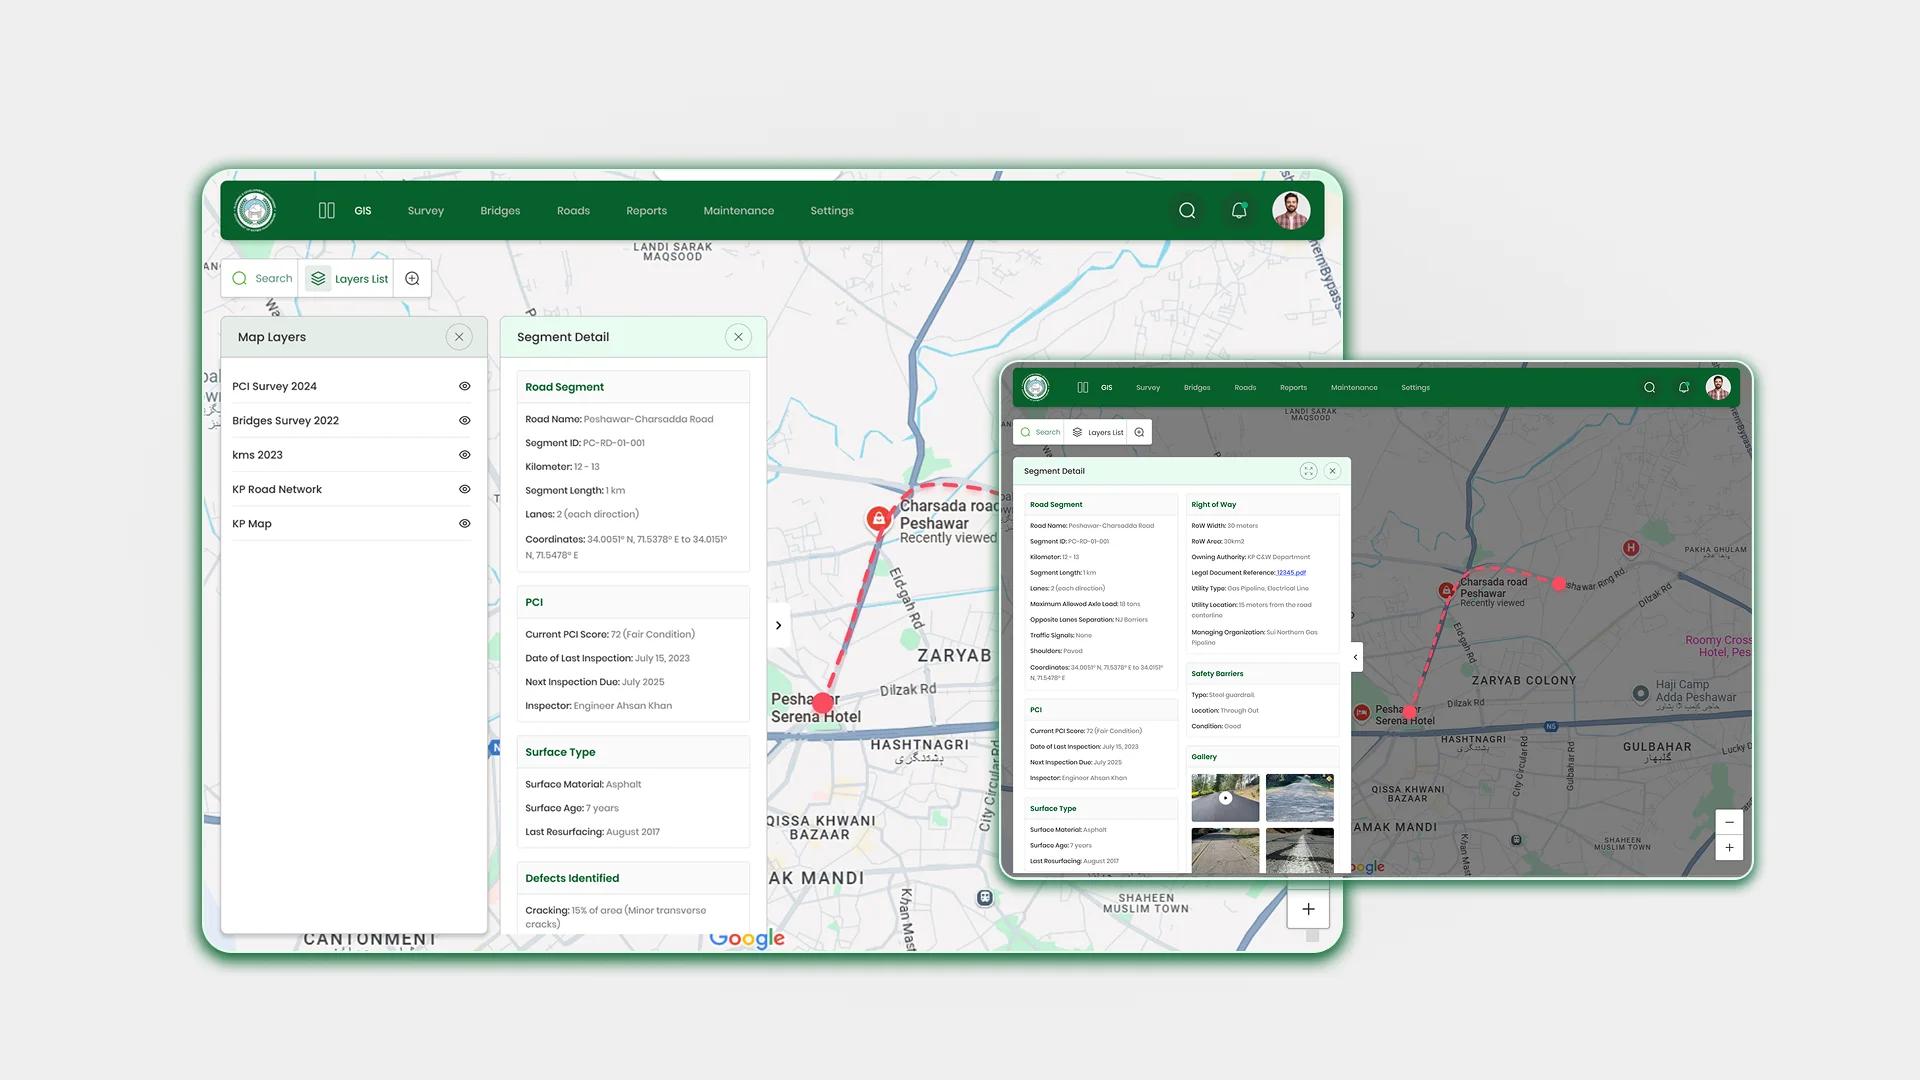
Task: Open notifications bell in the large window
Action: click(1239, 210)
